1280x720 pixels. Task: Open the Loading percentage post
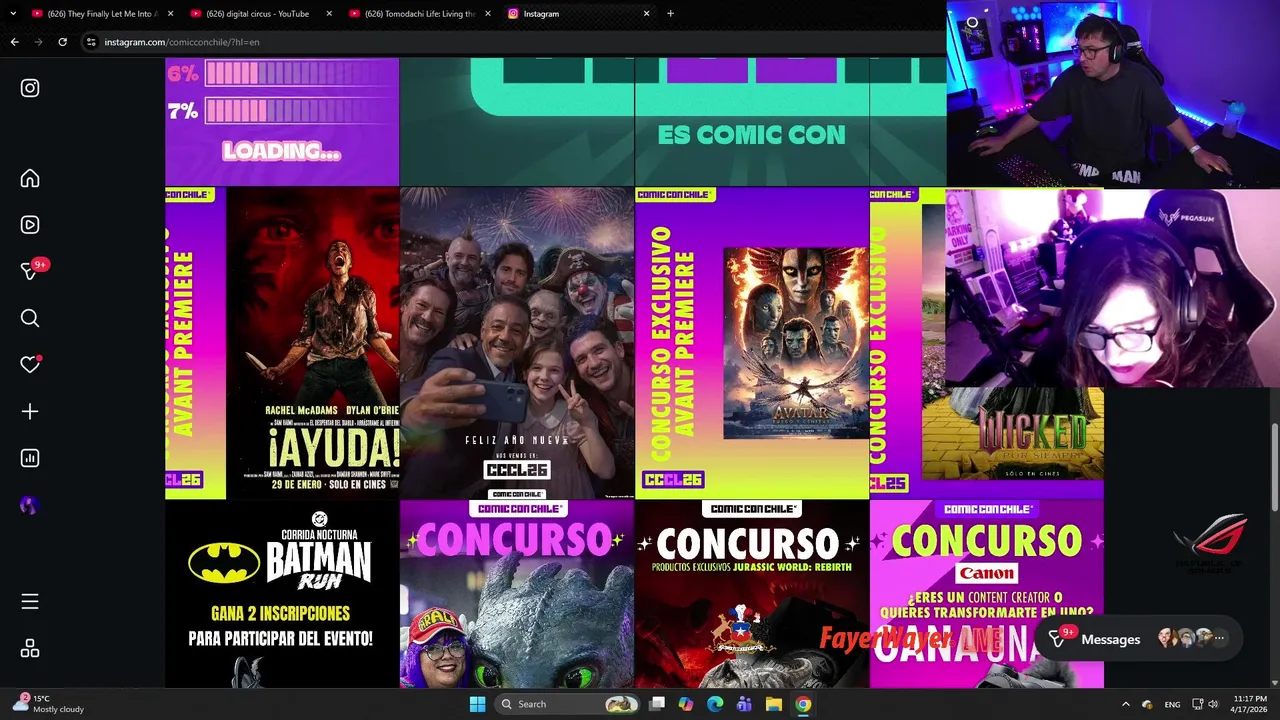click(x=282, y=121)
